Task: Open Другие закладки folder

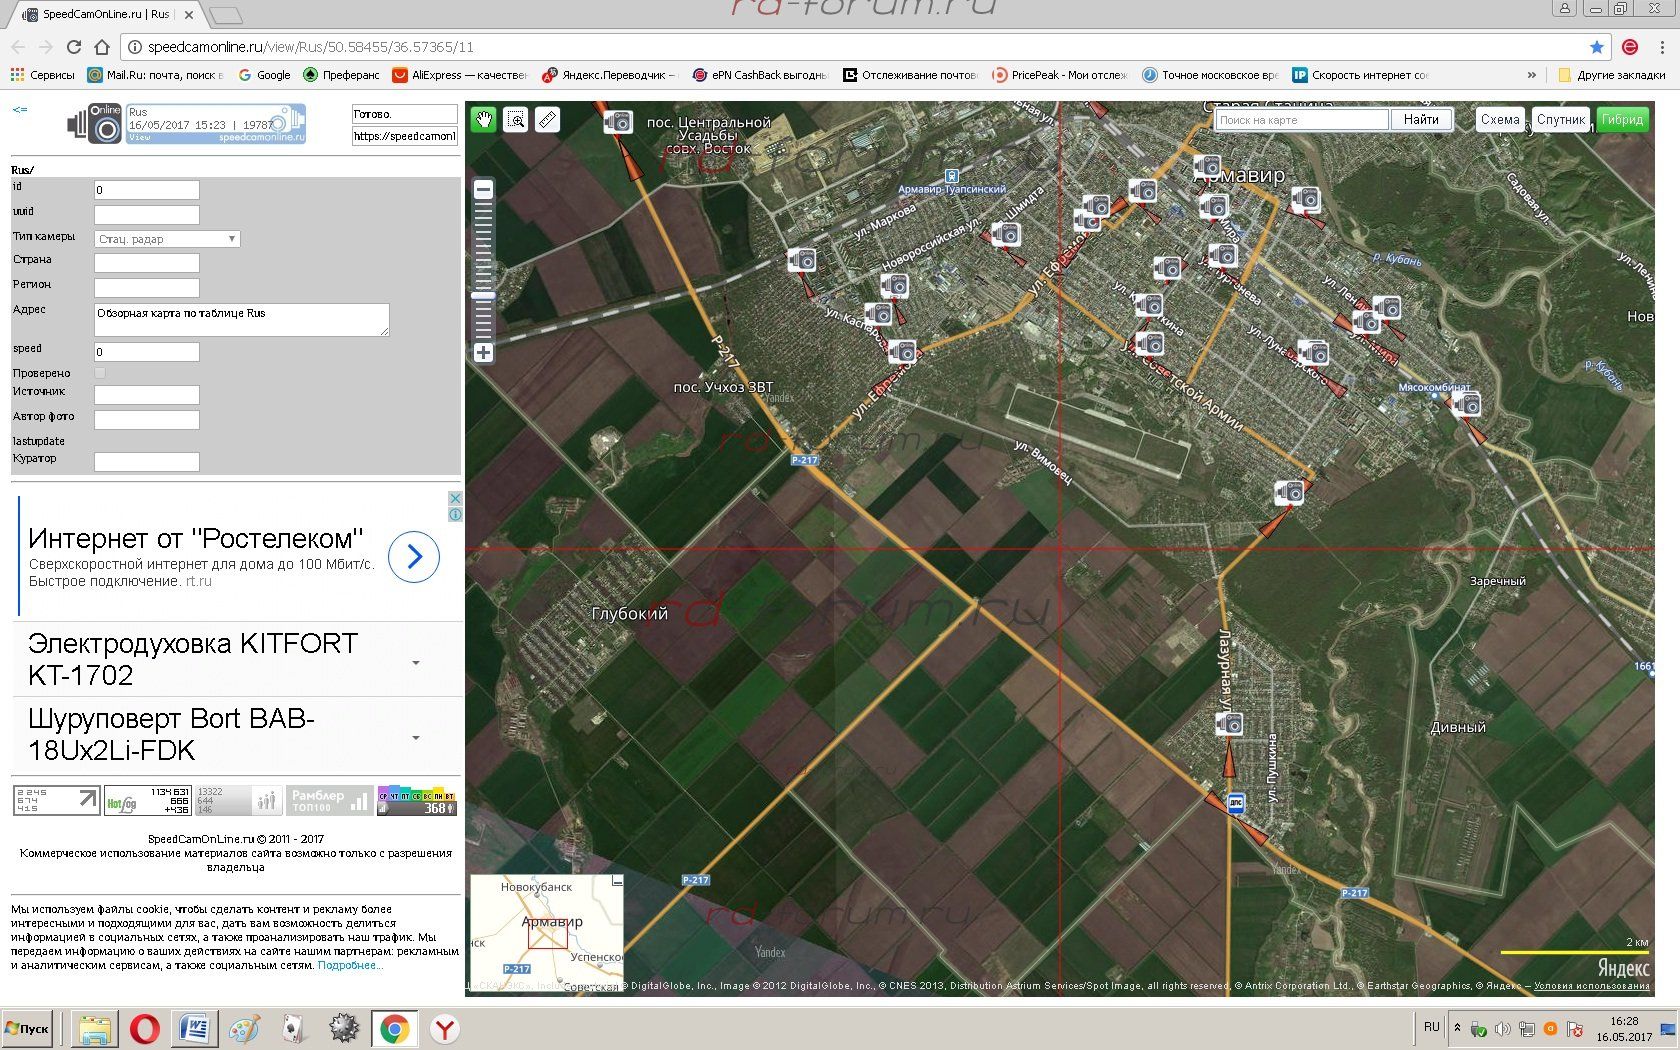Action: pos(1613,75)
